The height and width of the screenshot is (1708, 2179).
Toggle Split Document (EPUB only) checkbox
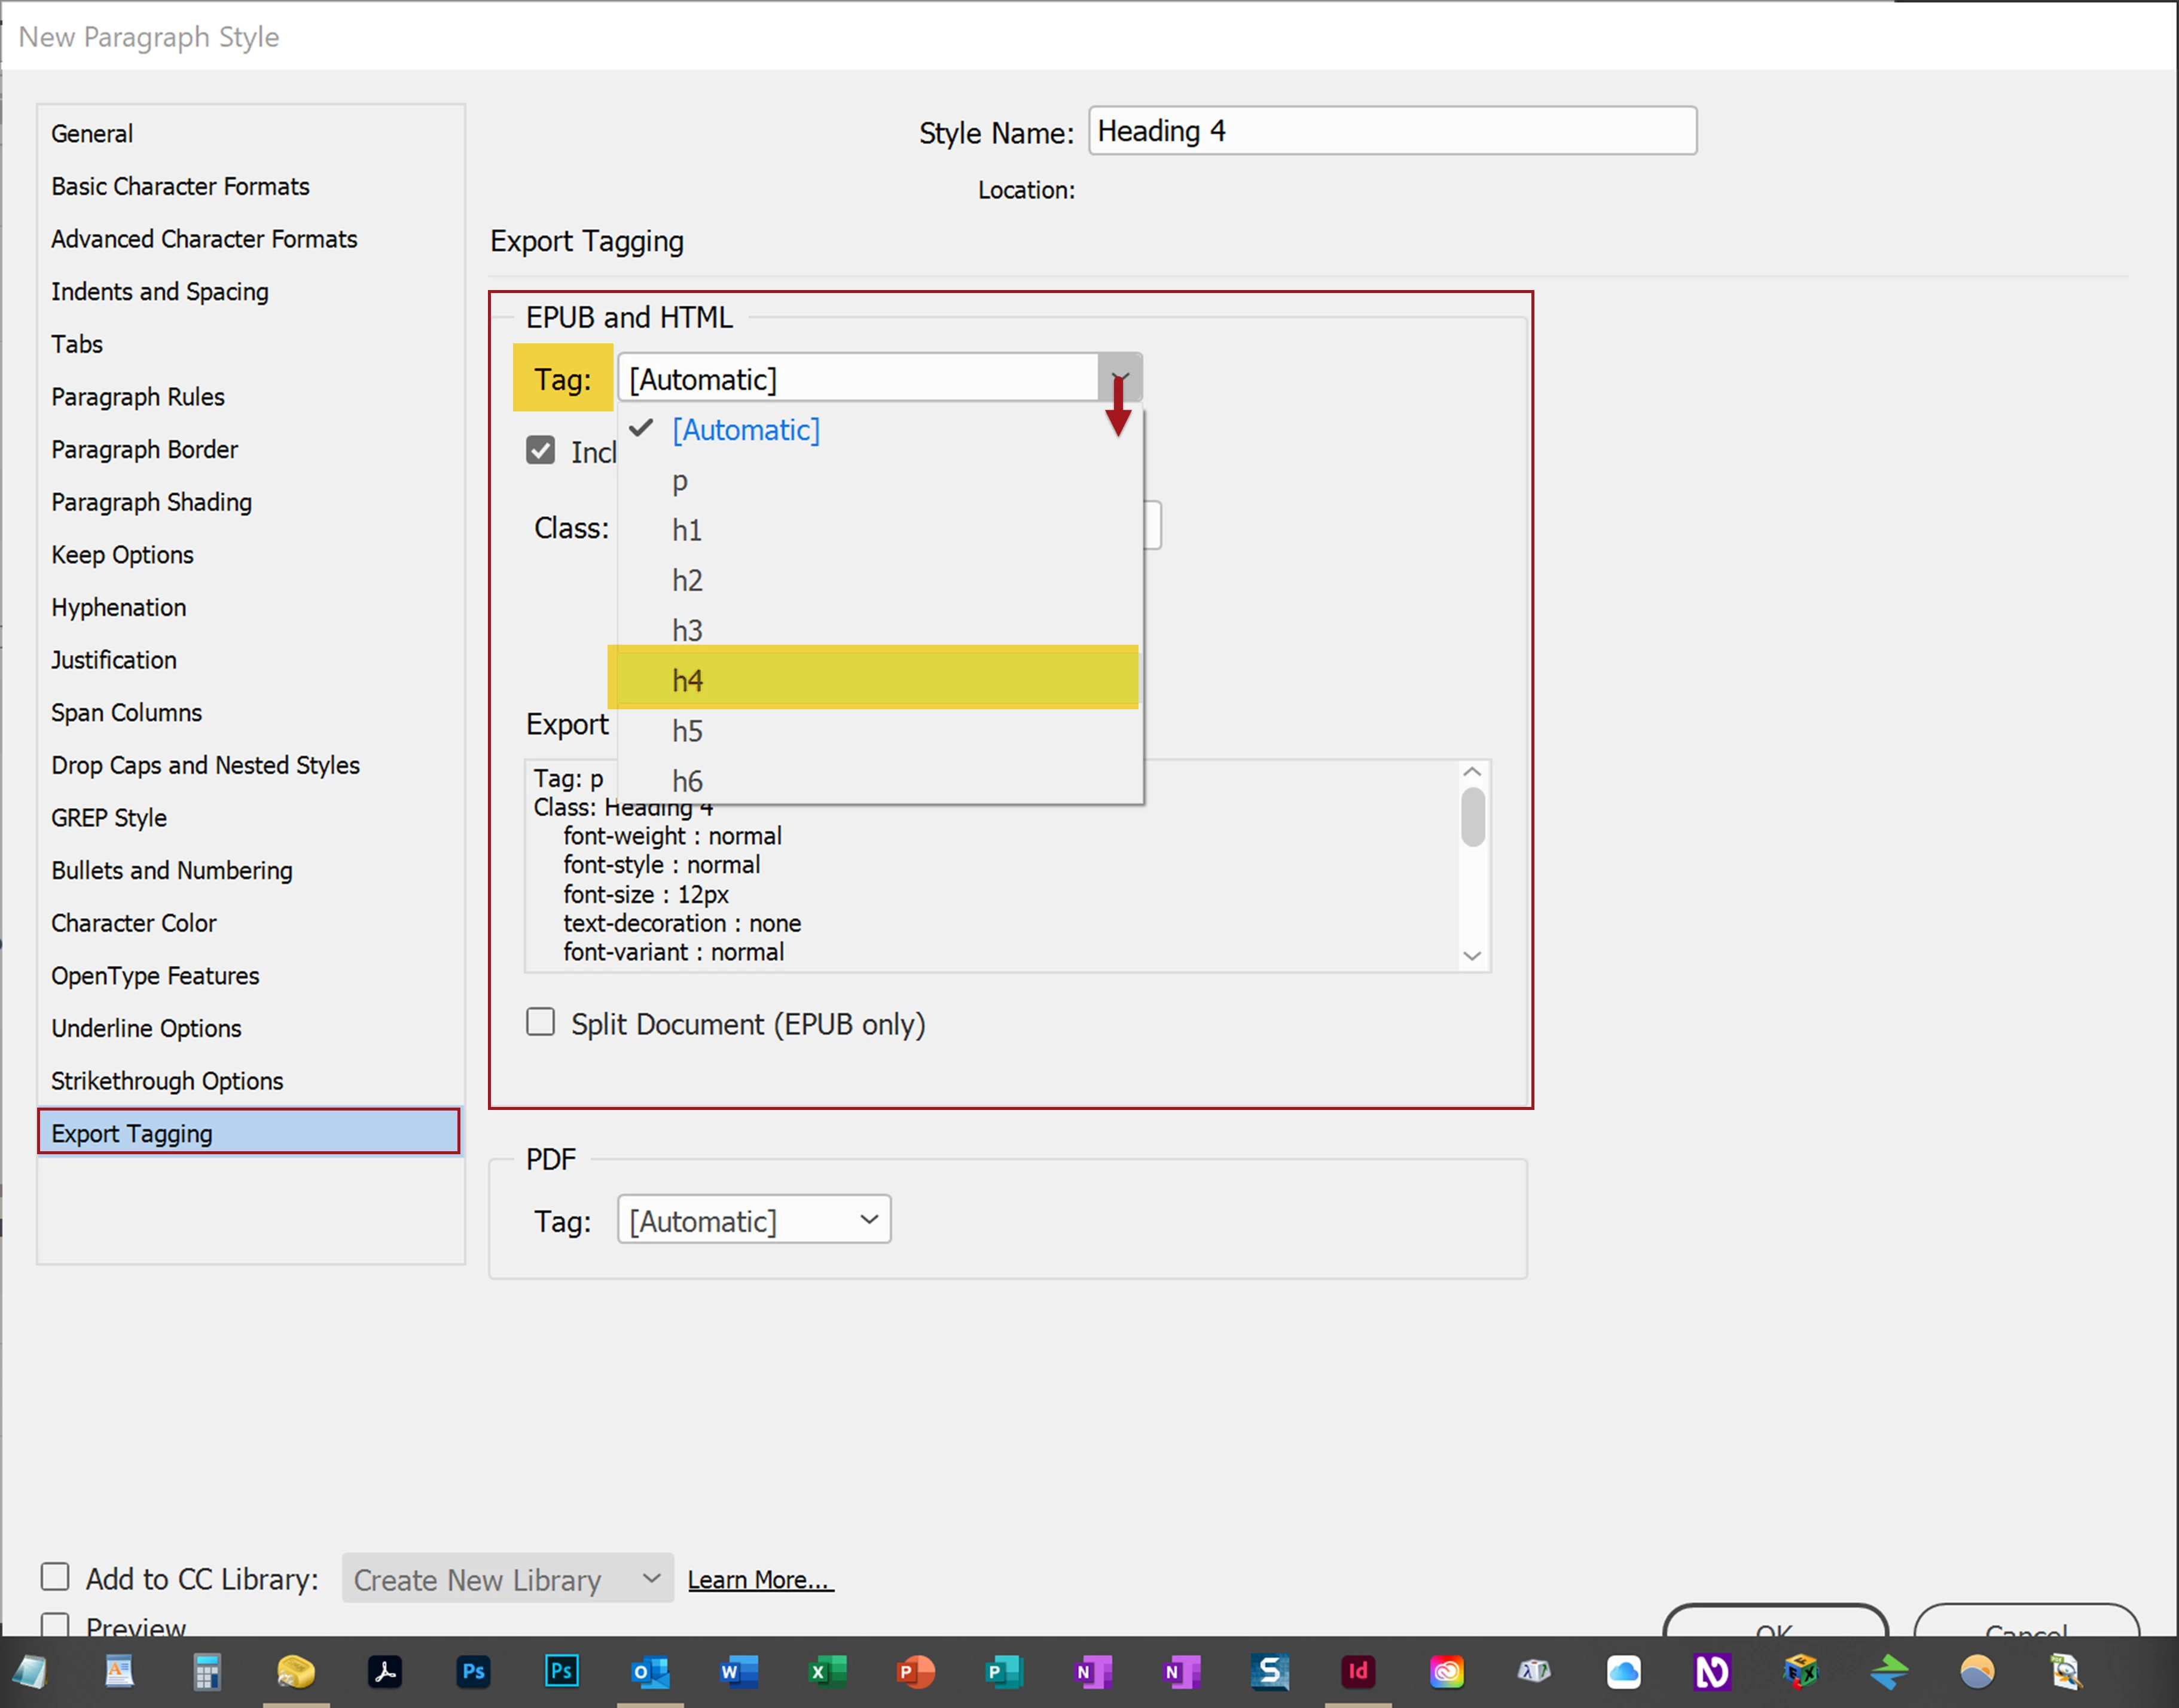tap(541, 1022)
